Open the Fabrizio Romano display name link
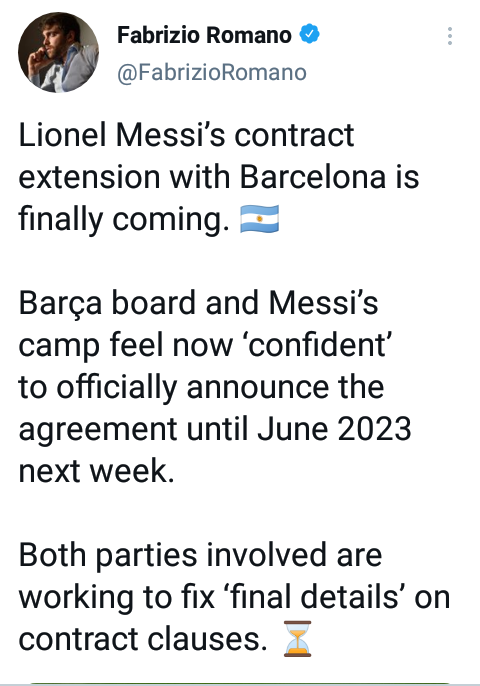The width and height of the screenshot is (480, 686). (204, 35)
